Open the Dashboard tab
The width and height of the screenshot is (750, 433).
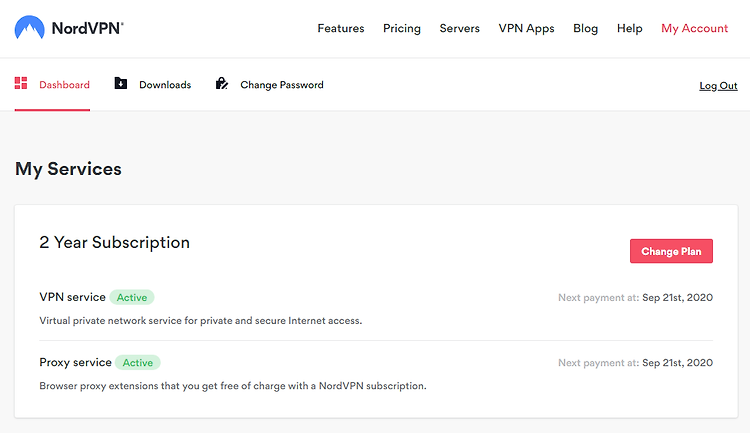pos(52,85)
